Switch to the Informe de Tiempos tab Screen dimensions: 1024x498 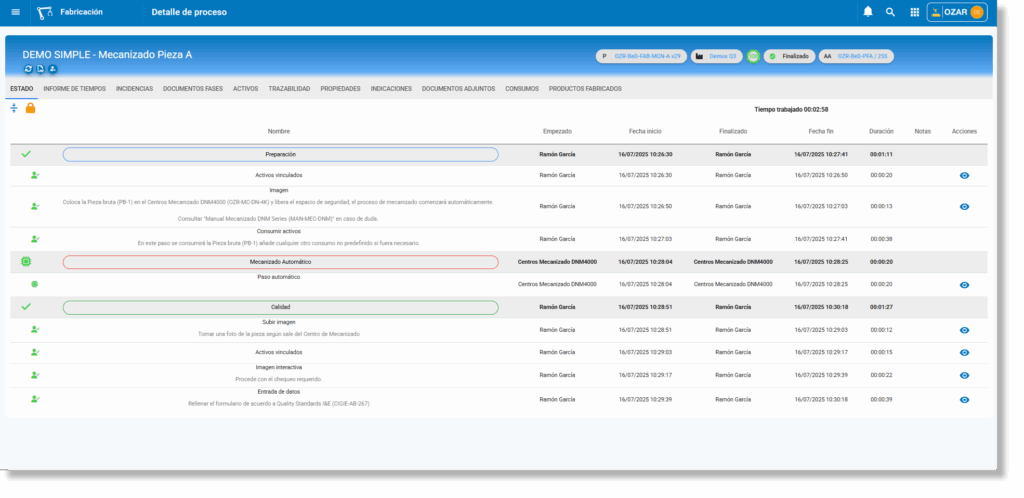click(x=75, y=89)
